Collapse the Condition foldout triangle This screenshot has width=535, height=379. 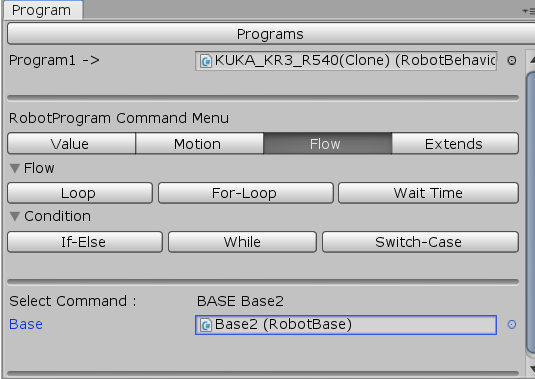click(15, 216)
